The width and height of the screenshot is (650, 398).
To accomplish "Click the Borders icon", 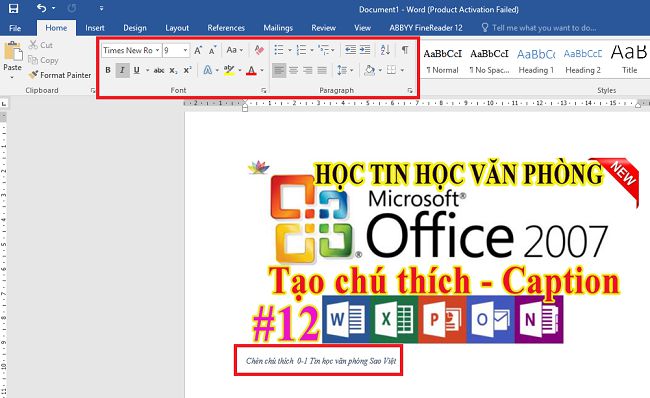I will pos(391,70).
